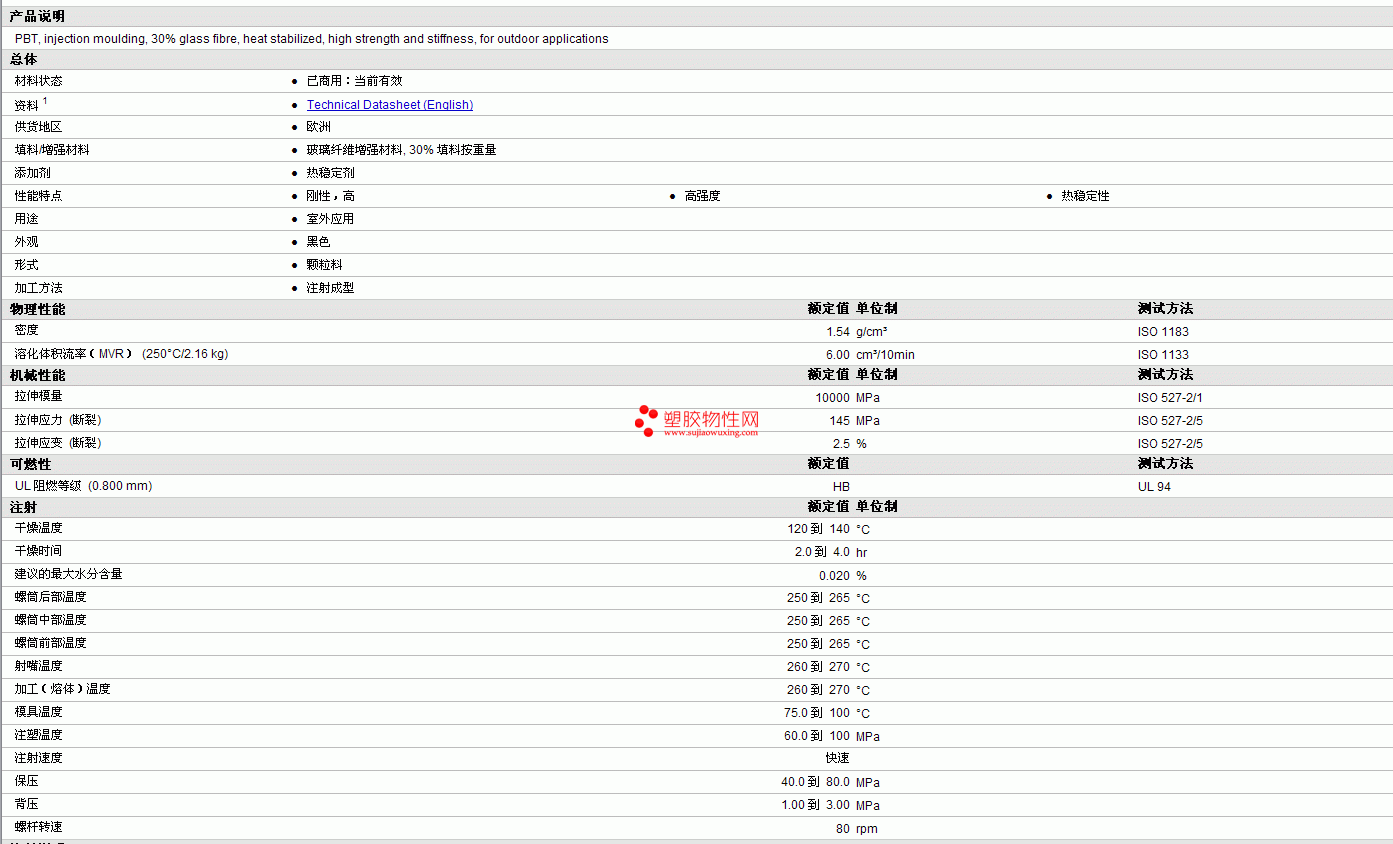Click the PBT product description text
The height and width of the screenshot is (844, 1393).
[x=311, y=39]
